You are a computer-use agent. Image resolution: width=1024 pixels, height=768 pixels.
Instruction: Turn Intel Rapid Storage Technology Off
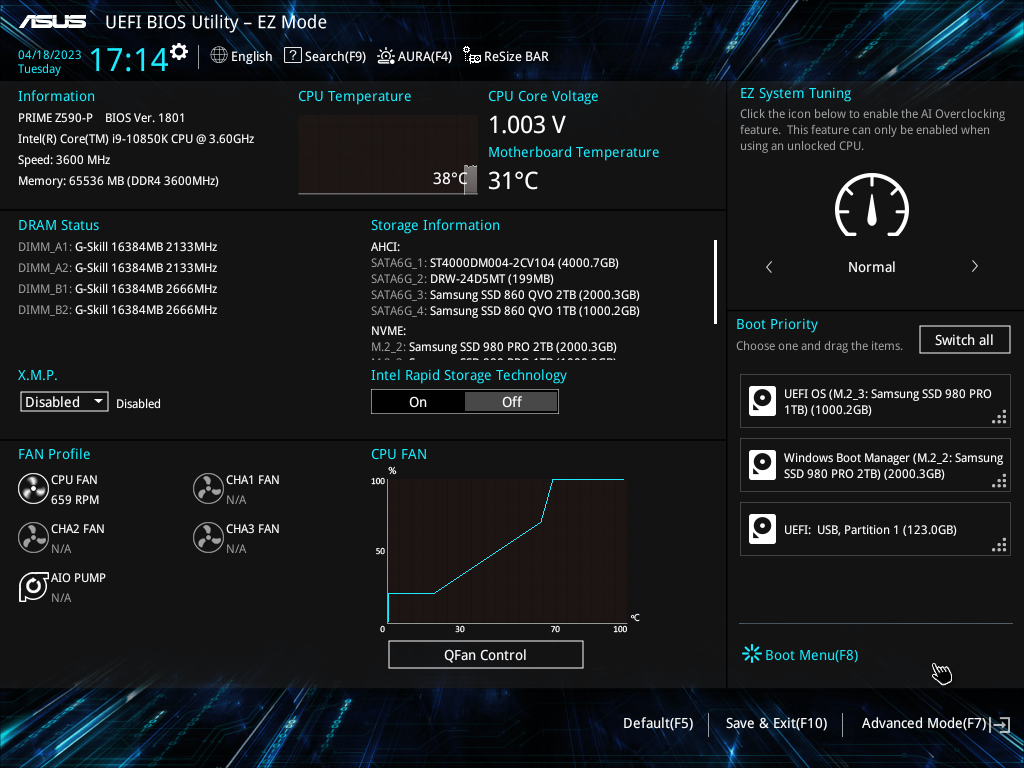(x=511, y=402)
